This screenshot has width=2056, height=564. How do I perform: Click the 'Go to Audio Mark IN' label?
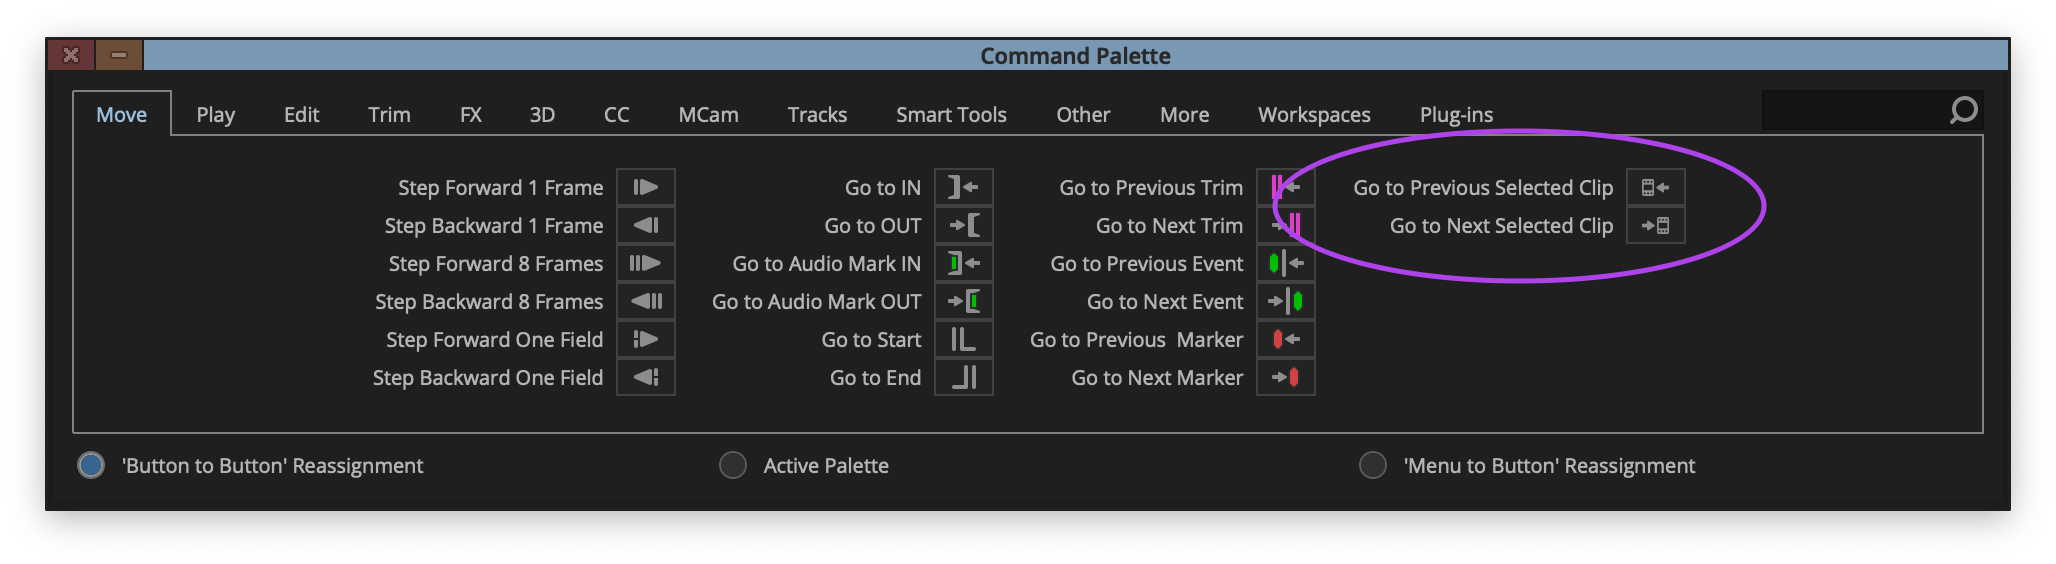826,263
